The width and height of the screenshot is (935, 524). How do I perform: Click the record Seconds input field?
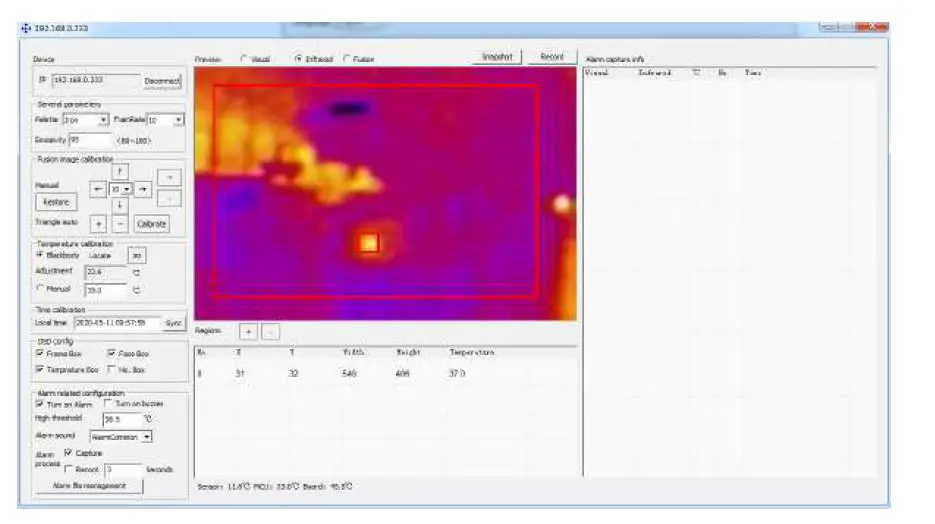[124, 469]
